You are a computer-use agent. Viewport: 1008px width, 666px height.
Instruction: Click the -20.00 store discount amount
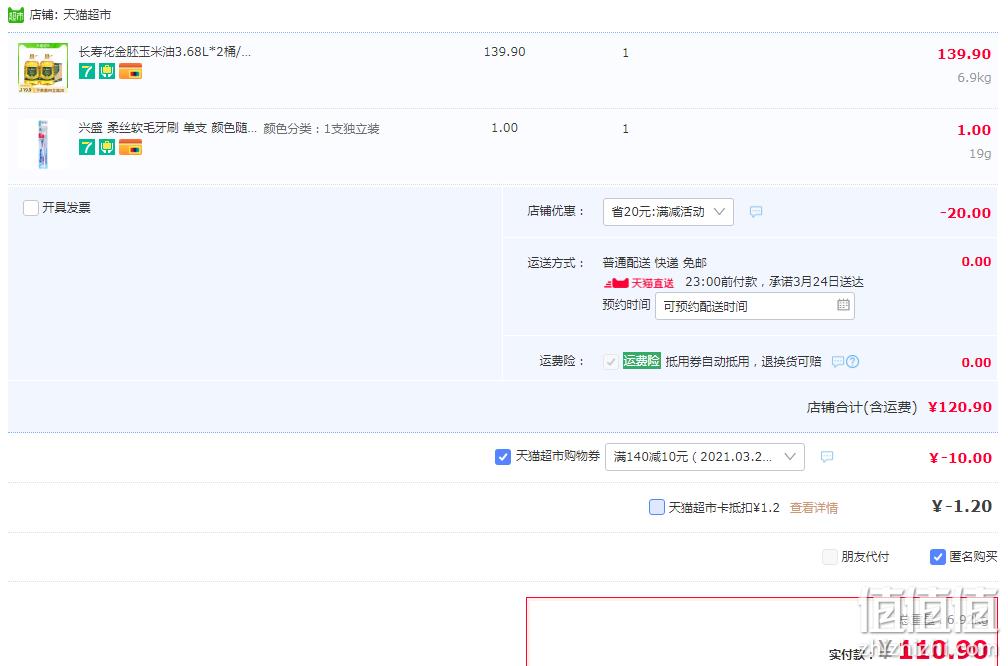[x=965, y=213]
